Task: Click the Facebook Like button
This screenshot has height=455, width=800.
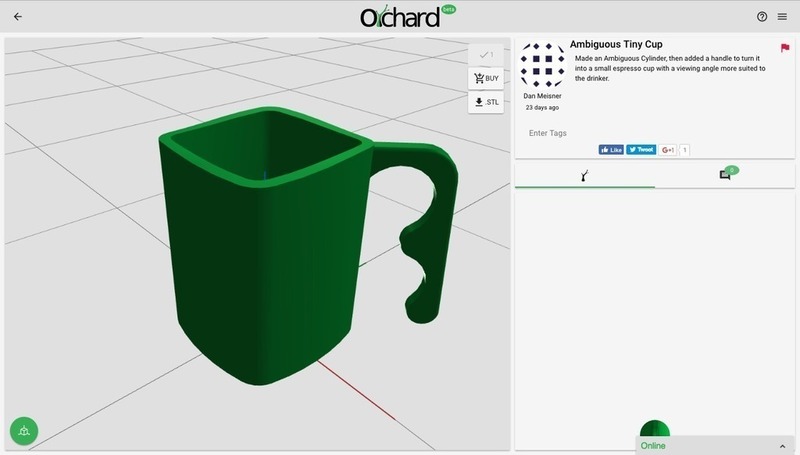Action: (x=611, y=149)
